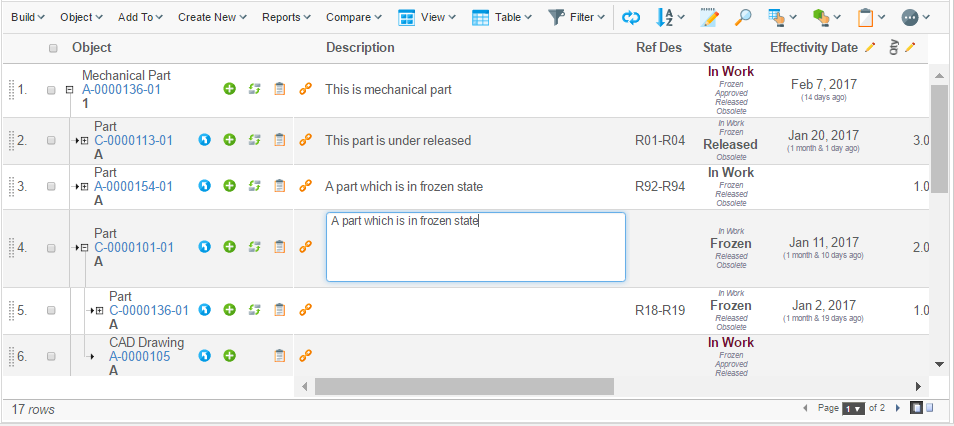This screenshot has height=426, width=954.
Task: Open the sort A-Z dropdown
Action: tap(669, 17)
